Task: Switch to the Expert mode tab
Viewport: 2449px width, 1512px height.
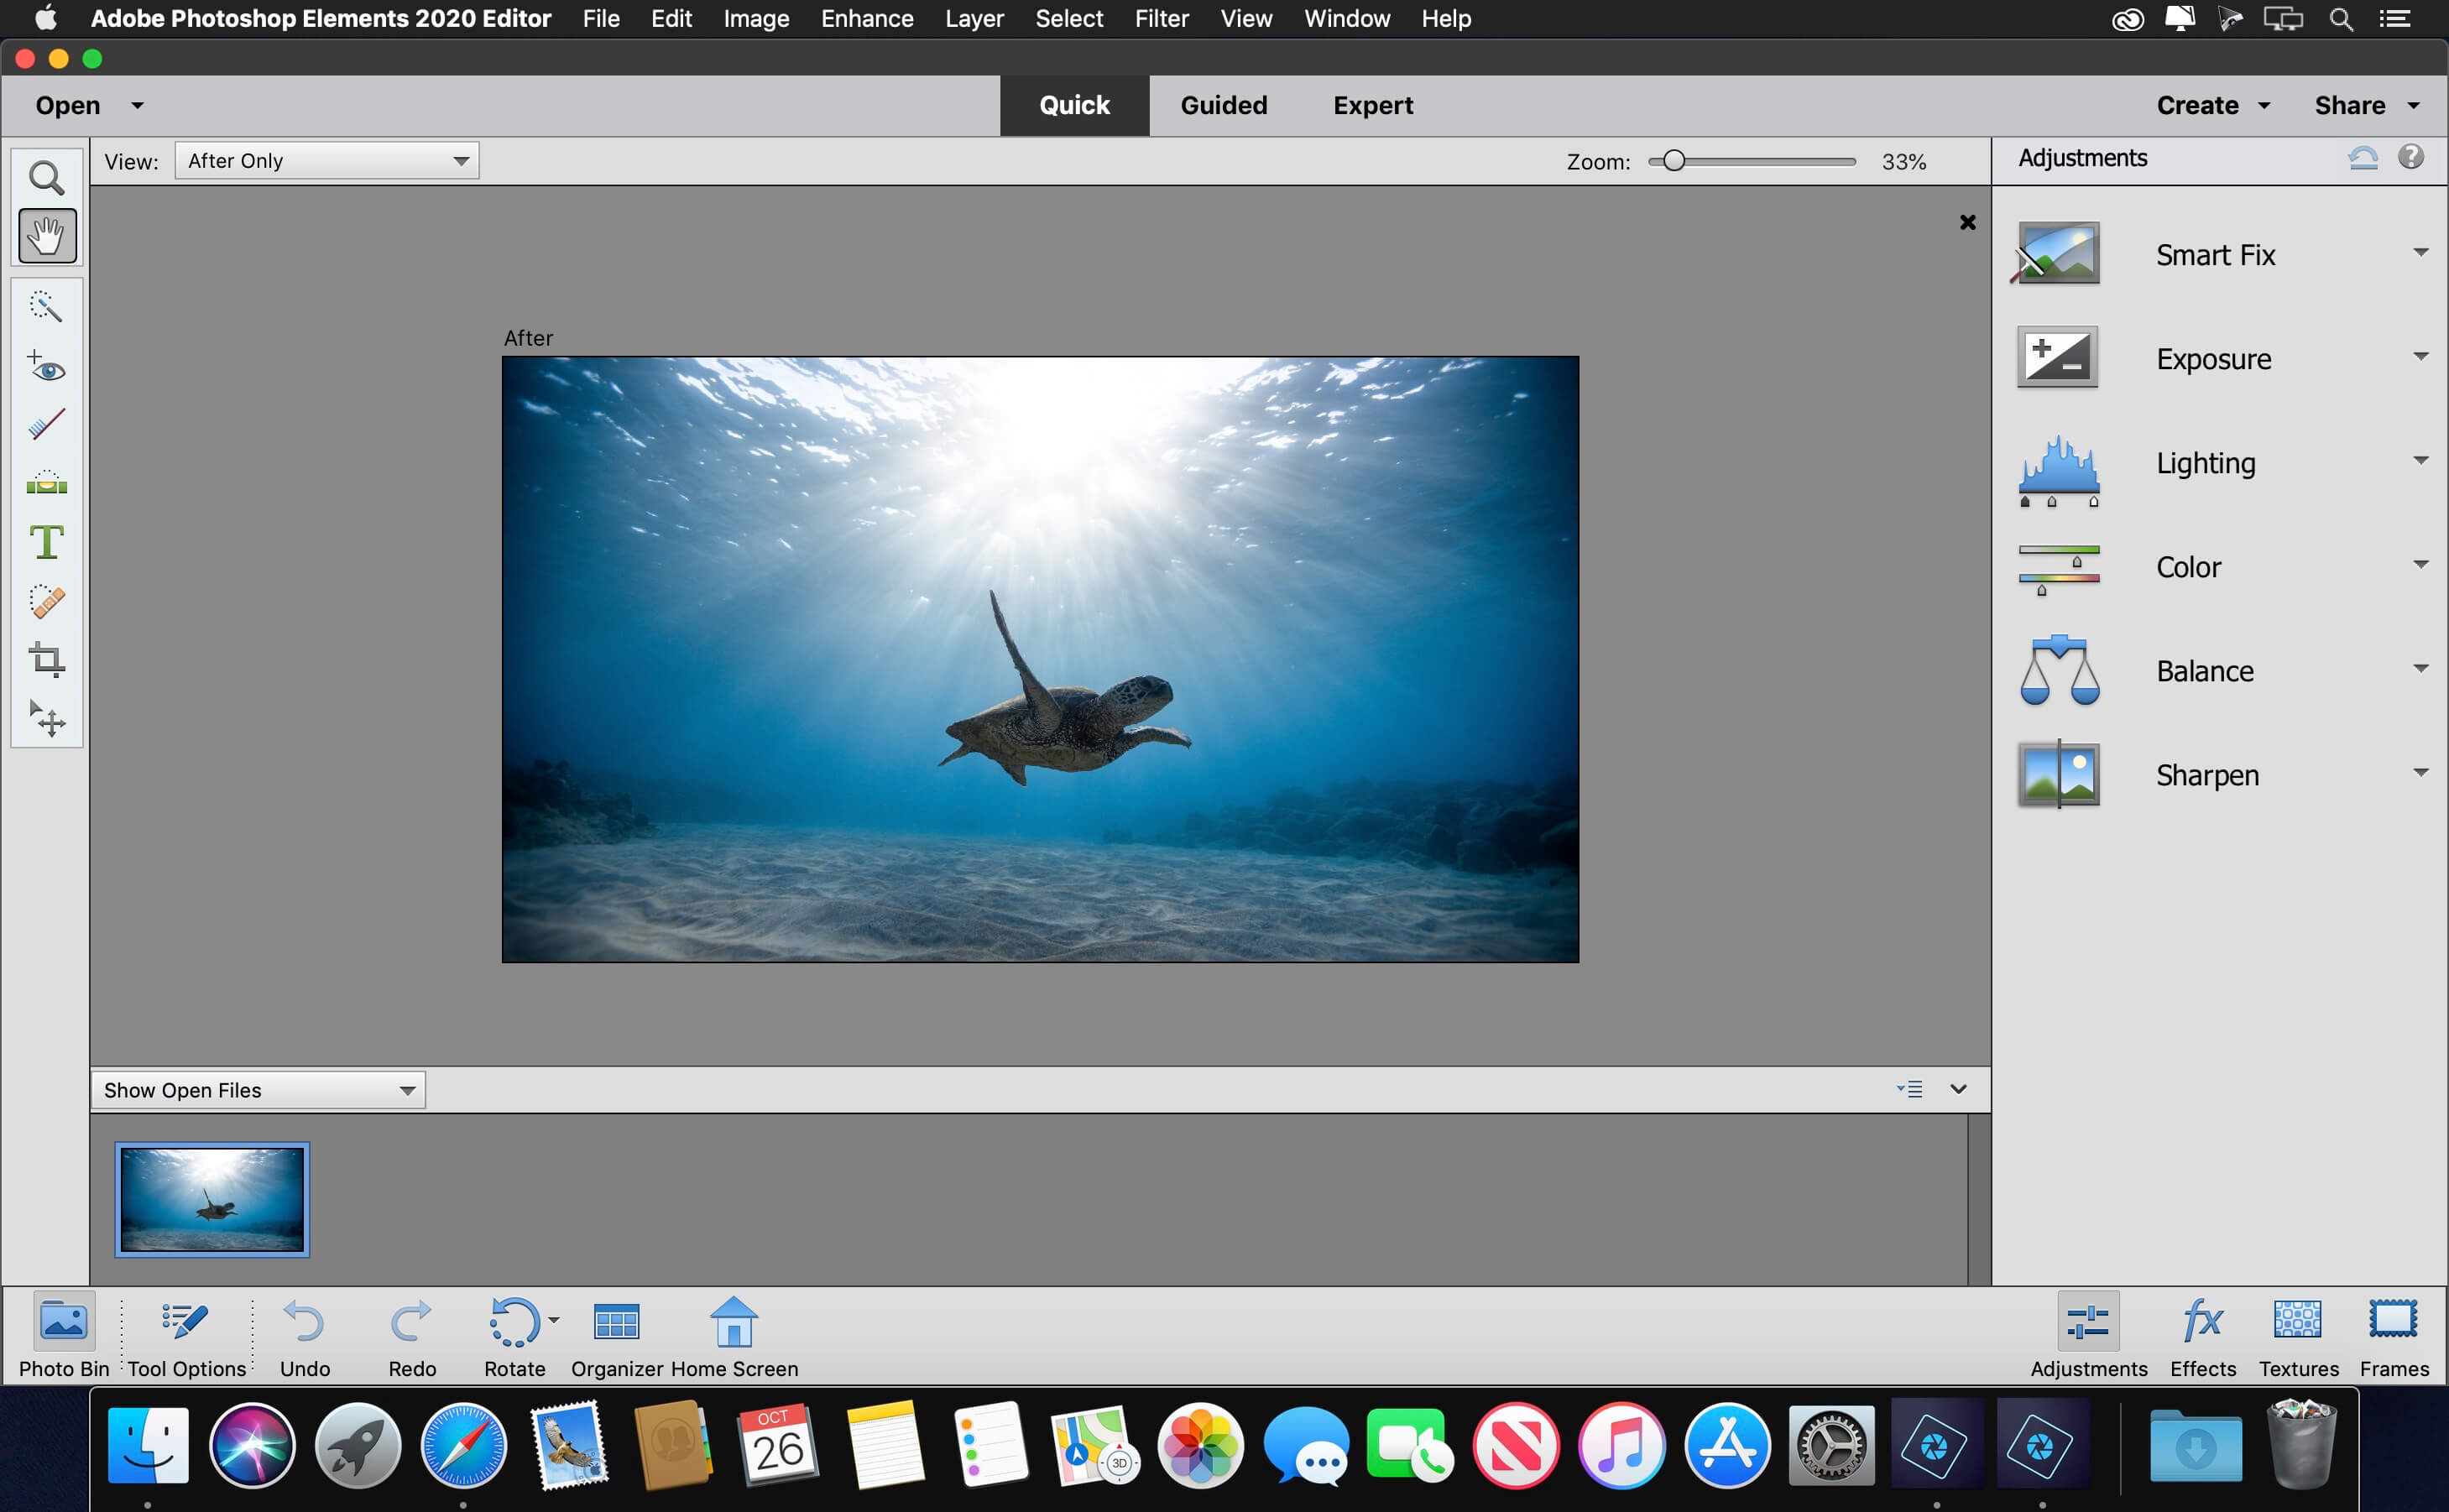Action: [x=1373, y=105]
